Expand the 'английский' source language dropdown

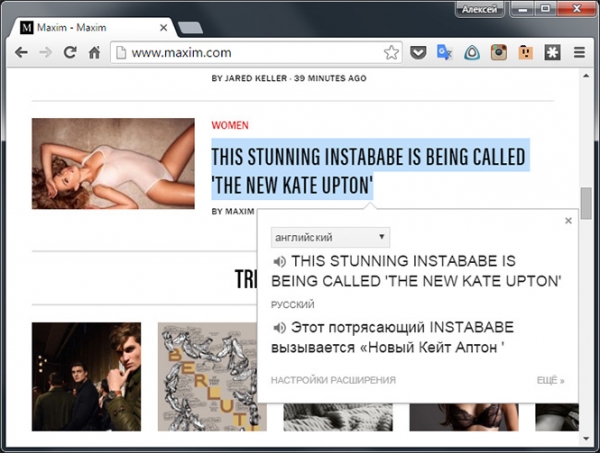pos(330,238)
